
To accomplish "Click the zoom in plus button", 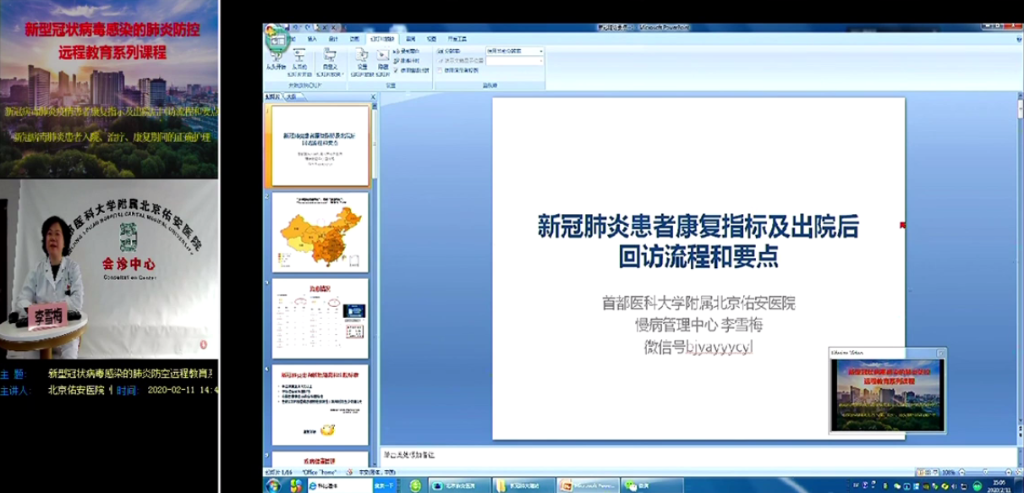I will [1008, 472].
